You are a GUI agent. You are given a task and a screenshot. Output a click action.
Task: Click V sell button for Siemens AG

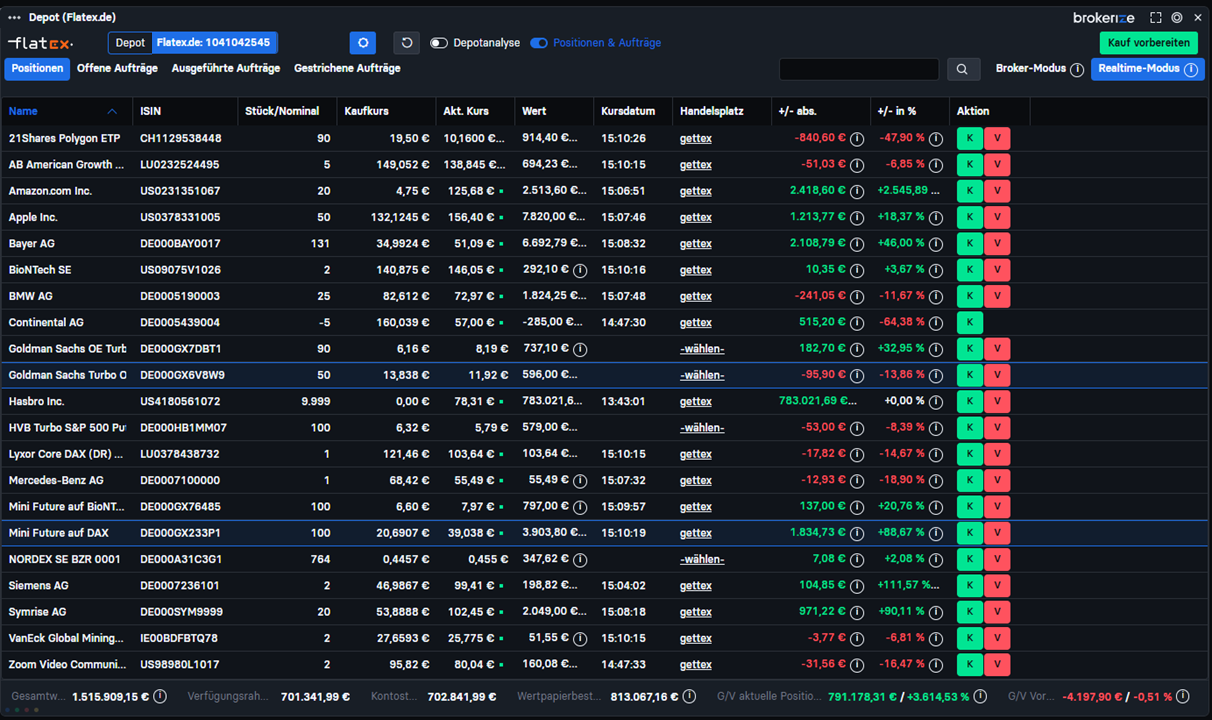pyautogui.click(x=997, y=585)
